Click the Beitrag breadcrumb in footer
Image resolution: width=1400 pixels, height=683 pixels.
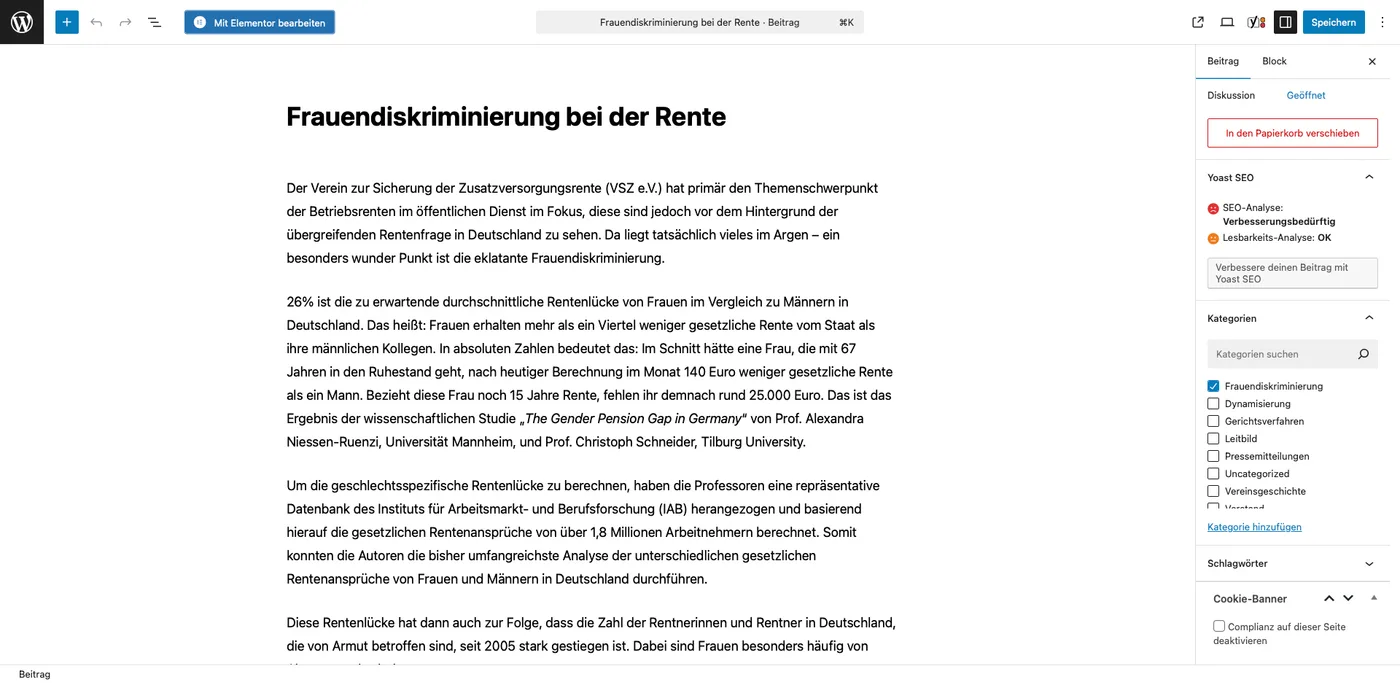coord(34,674)
